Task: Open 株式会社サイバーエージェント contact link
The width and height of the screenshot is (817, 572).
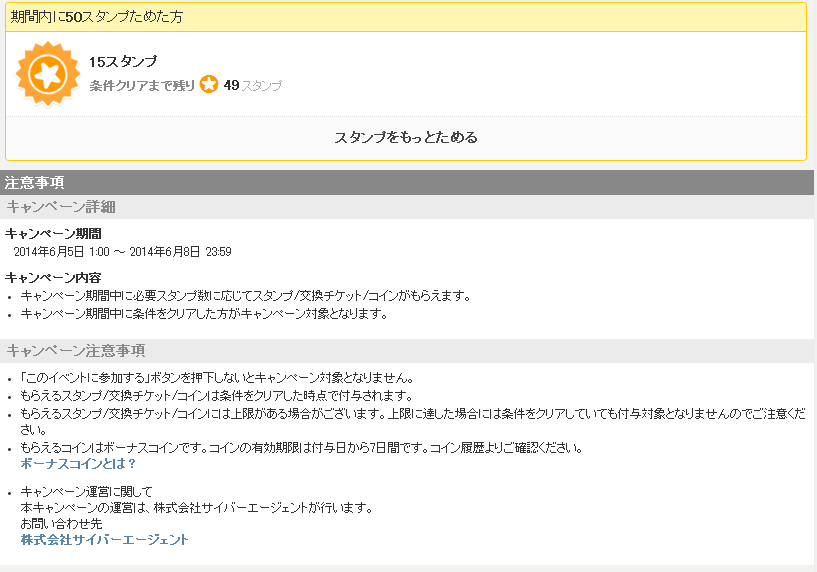Action: pos(104,540)
